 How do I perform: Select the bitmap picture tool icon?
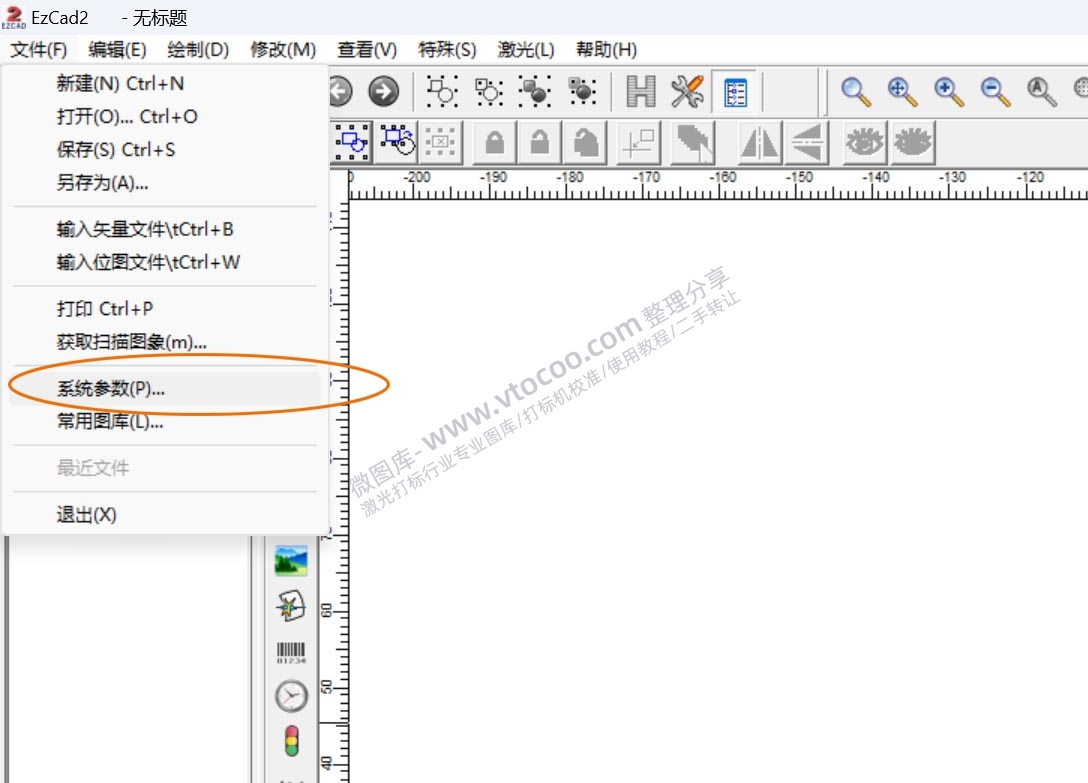[291, 561]
